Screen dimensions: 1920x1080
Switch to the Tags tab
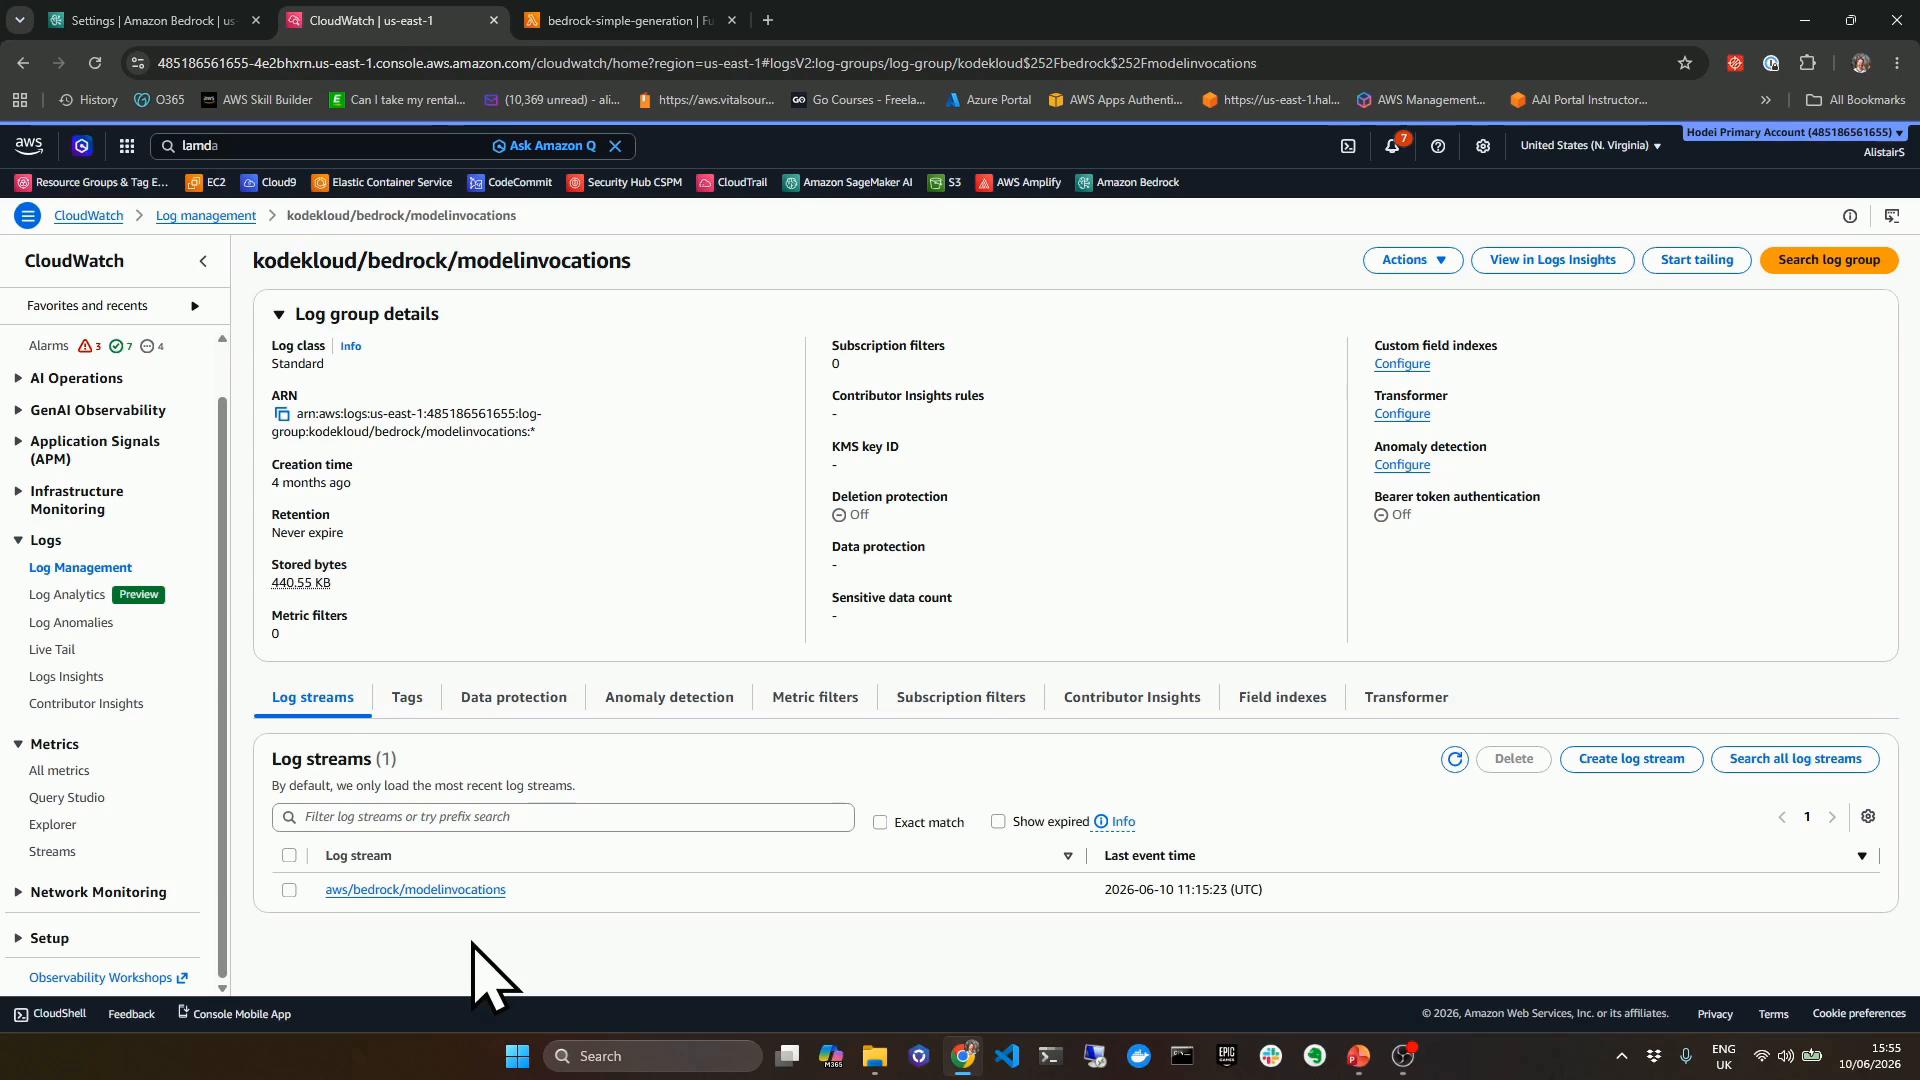[x=407, y=697]
